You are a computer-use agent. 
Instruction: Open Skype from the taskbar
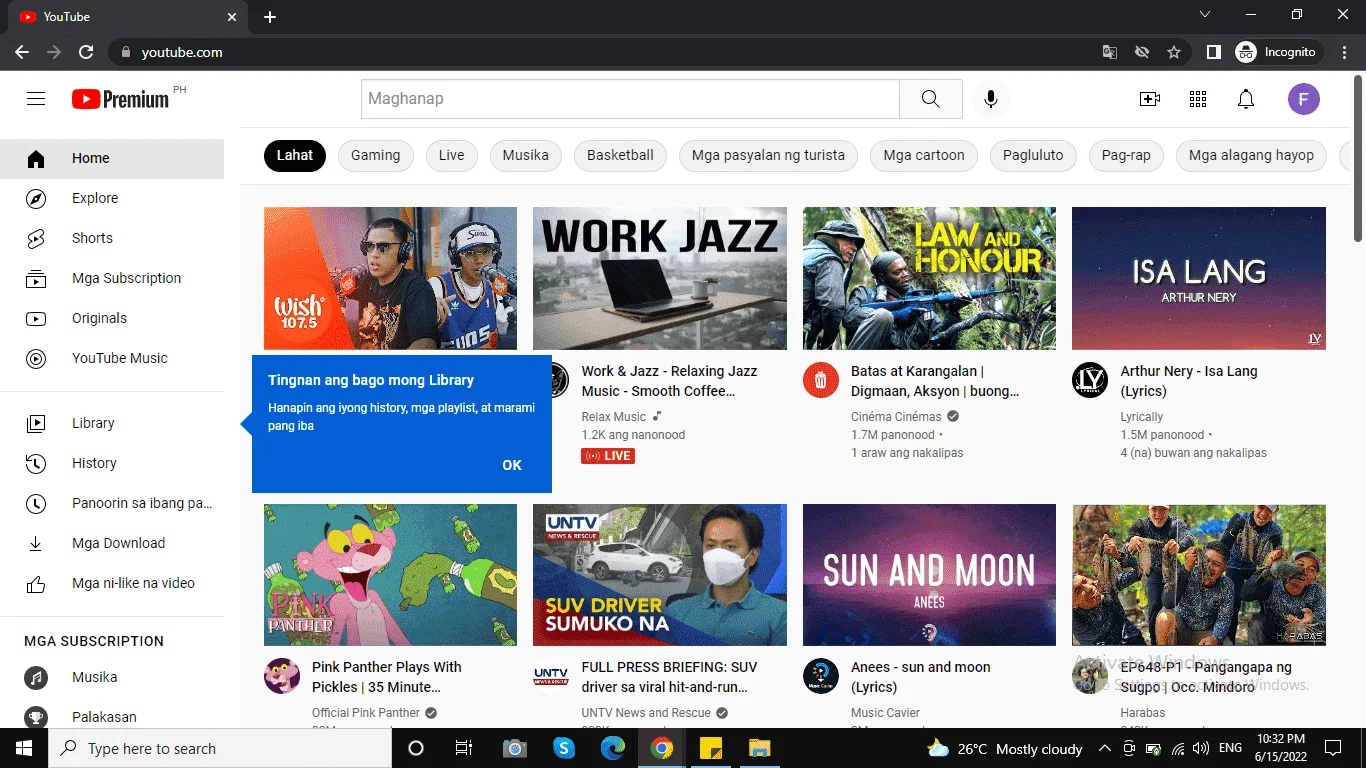564,748
